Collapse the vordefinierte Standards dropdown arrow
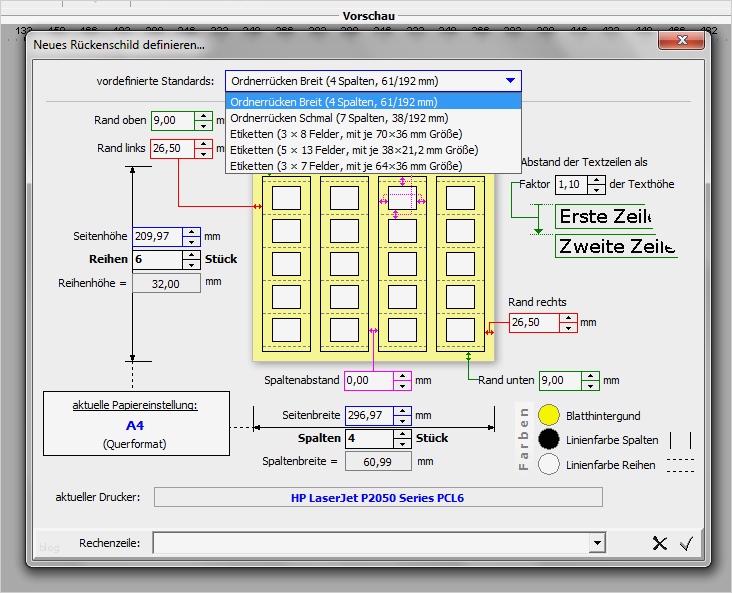The width and height of the screenshot is (732, 593). [x=511, y=81]
